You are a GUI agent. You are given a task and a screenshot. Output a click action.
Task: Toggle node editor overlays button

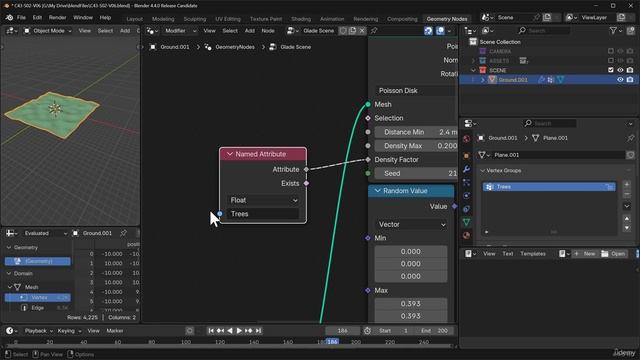tap(440, 31)
